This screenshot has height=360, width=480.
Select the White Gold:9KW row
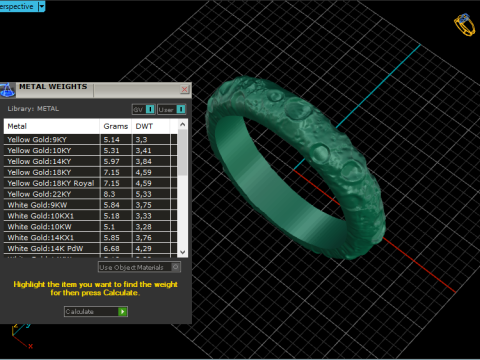(90, 205)
